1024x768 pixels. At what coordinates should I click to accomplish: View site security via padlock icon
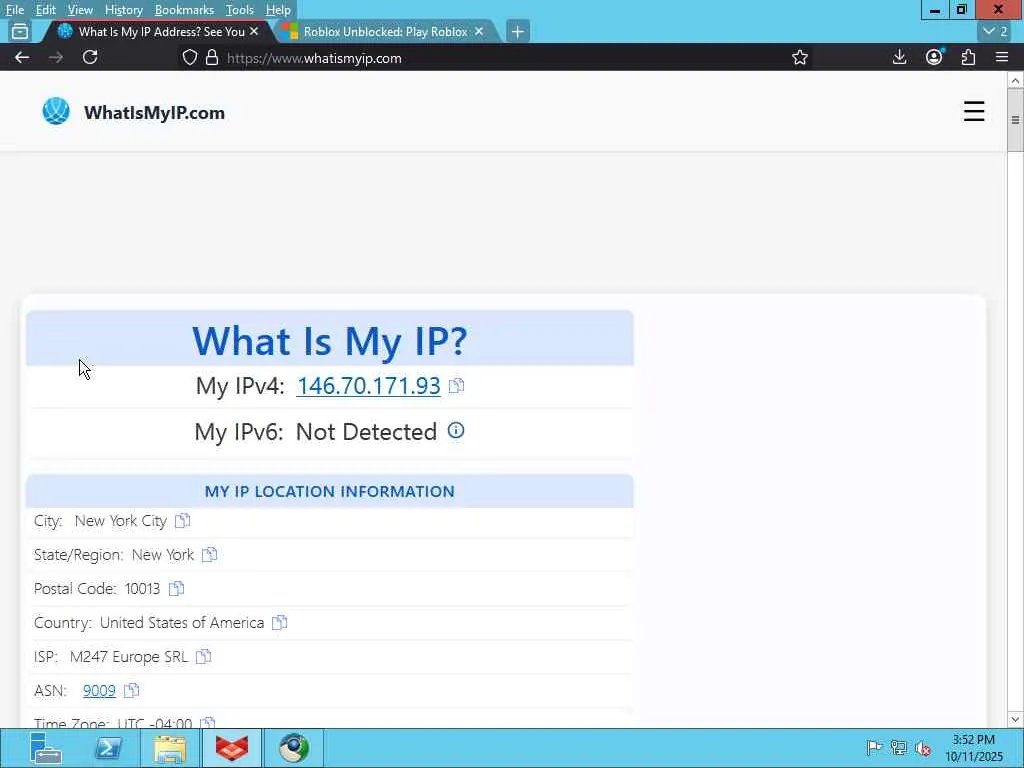[212, 58]
